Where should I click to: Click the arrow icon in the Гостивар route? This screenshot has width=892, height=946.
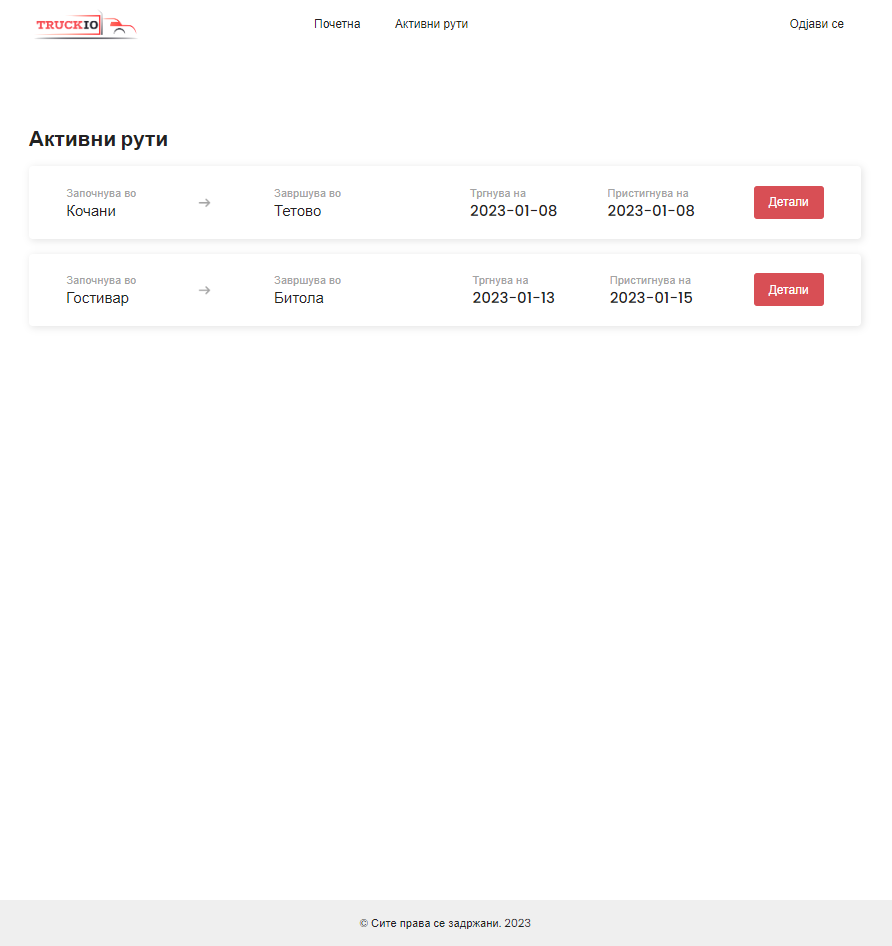click(204, 290)
